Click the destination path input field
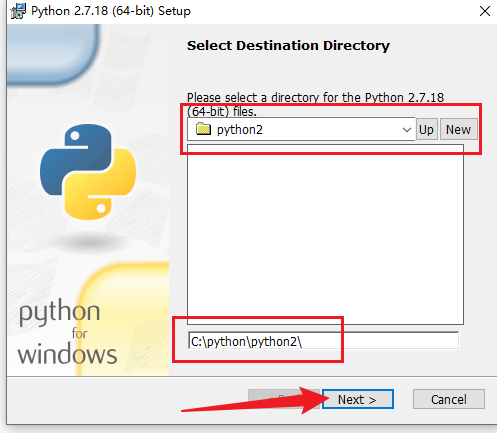This screenshot has width=497, height=433. [x=323, y=341]
